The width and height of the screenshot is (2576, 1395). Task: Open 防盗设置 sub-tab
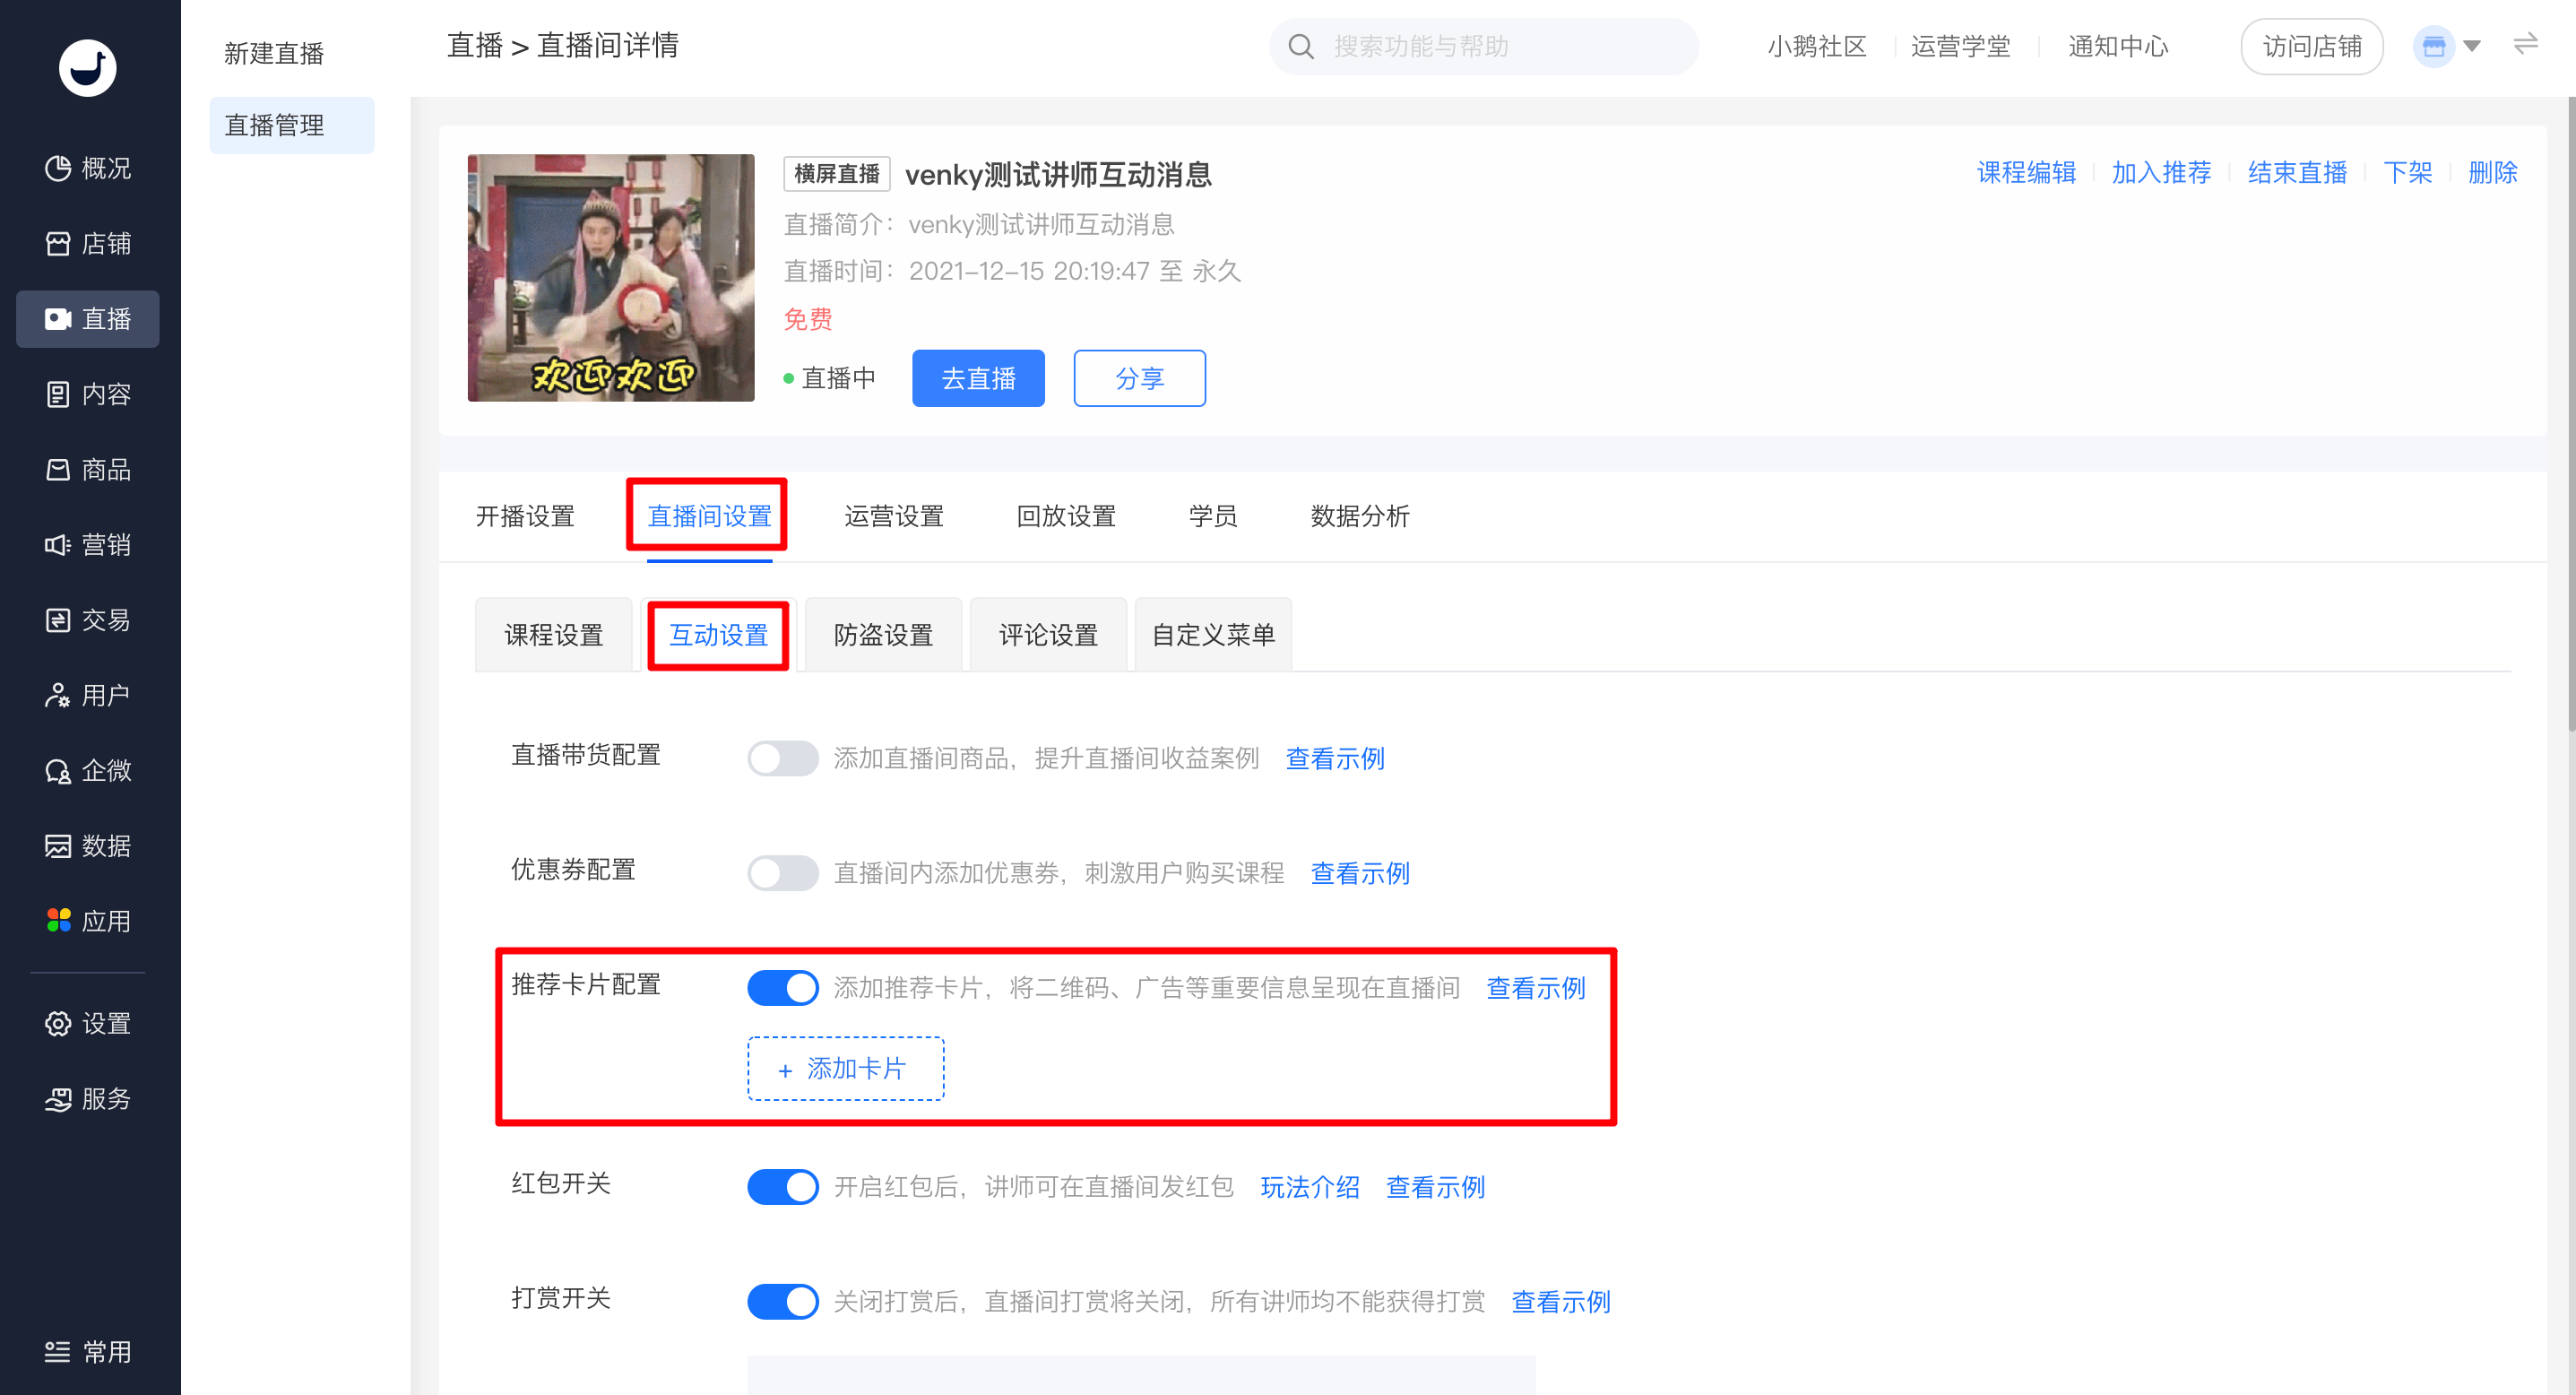click(x=883, y=635)
